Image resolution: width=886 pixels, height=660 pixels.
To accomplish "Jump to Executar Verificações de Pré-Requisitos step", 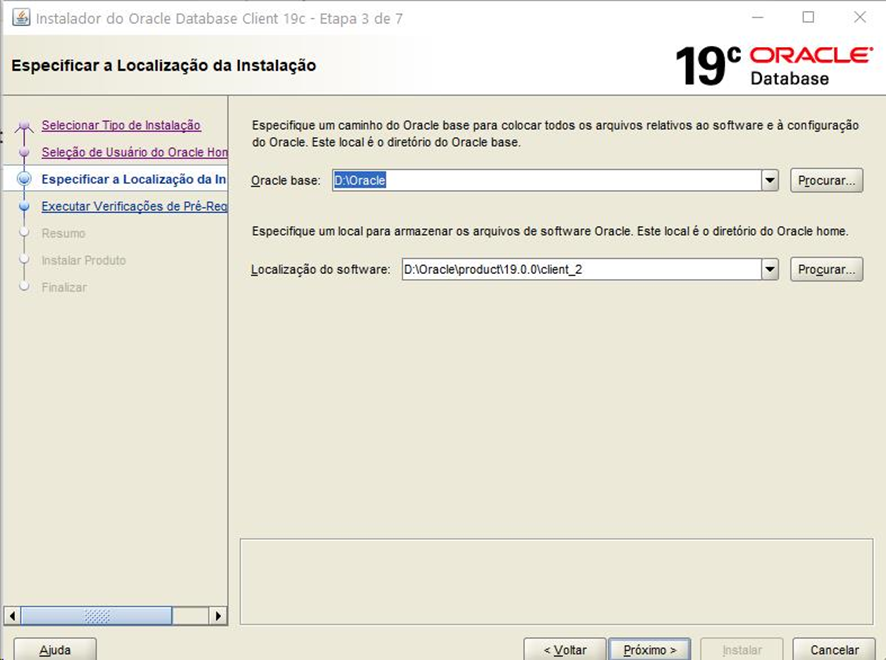I will 134,206.
